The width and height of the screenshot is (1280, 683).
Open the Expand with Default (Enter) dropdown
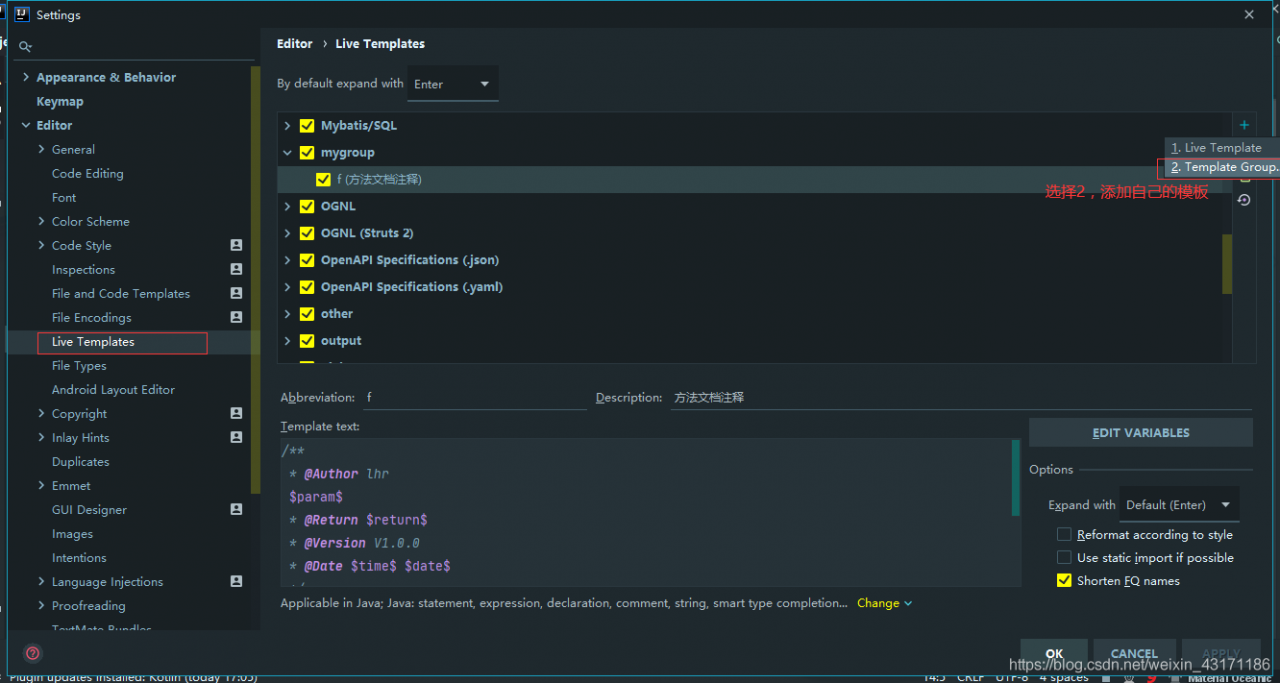tap(1180, 505)
